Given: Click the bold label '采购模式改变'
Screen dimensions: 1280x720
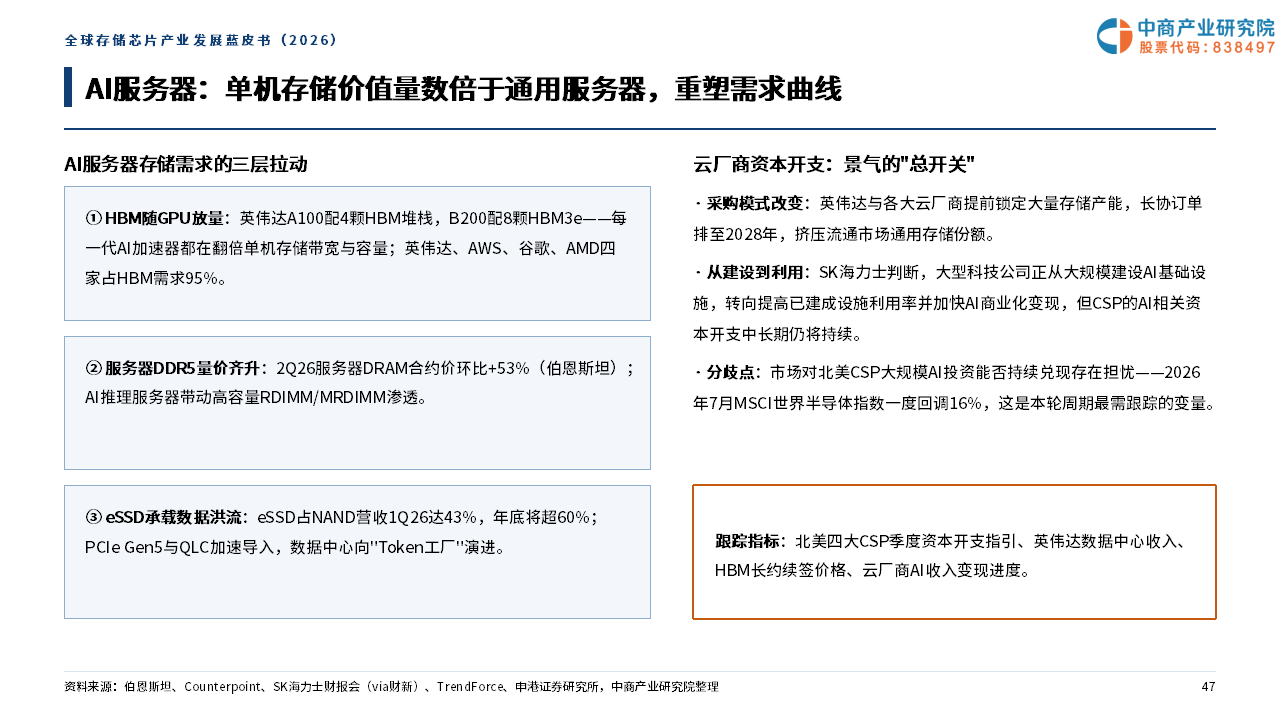Looking at the screenshot, I should click(x=755, y=203).
